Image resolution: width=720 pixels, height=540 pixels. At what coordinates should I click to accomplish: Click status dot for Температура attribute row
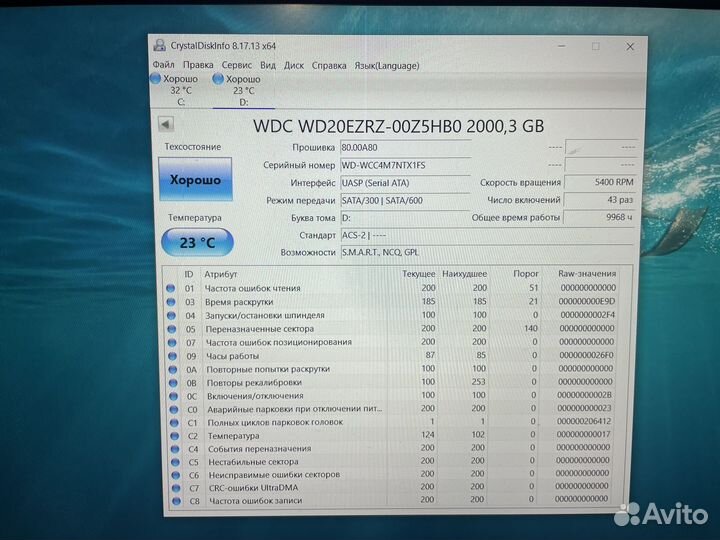[175, 436]
